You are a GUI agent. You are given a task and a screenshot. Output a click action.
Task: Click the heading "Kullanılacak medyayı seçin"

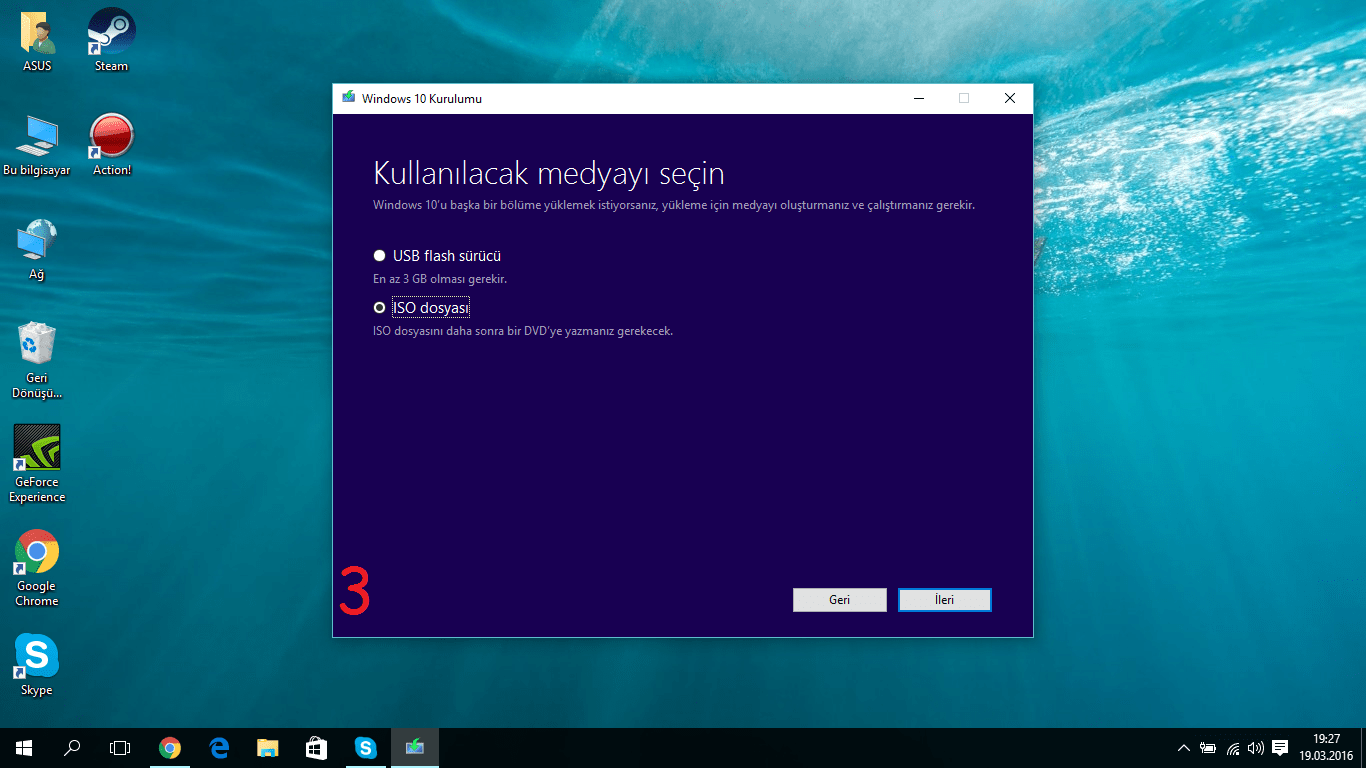coord(549,174)
